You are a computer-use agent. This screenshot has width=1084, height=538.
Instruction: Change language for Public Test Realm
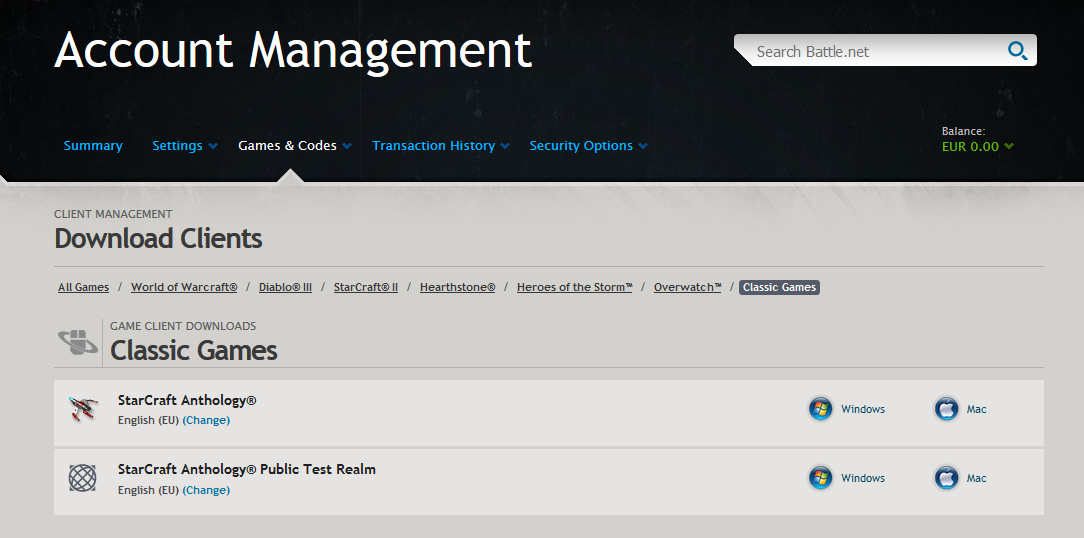(x=206, y=490)
